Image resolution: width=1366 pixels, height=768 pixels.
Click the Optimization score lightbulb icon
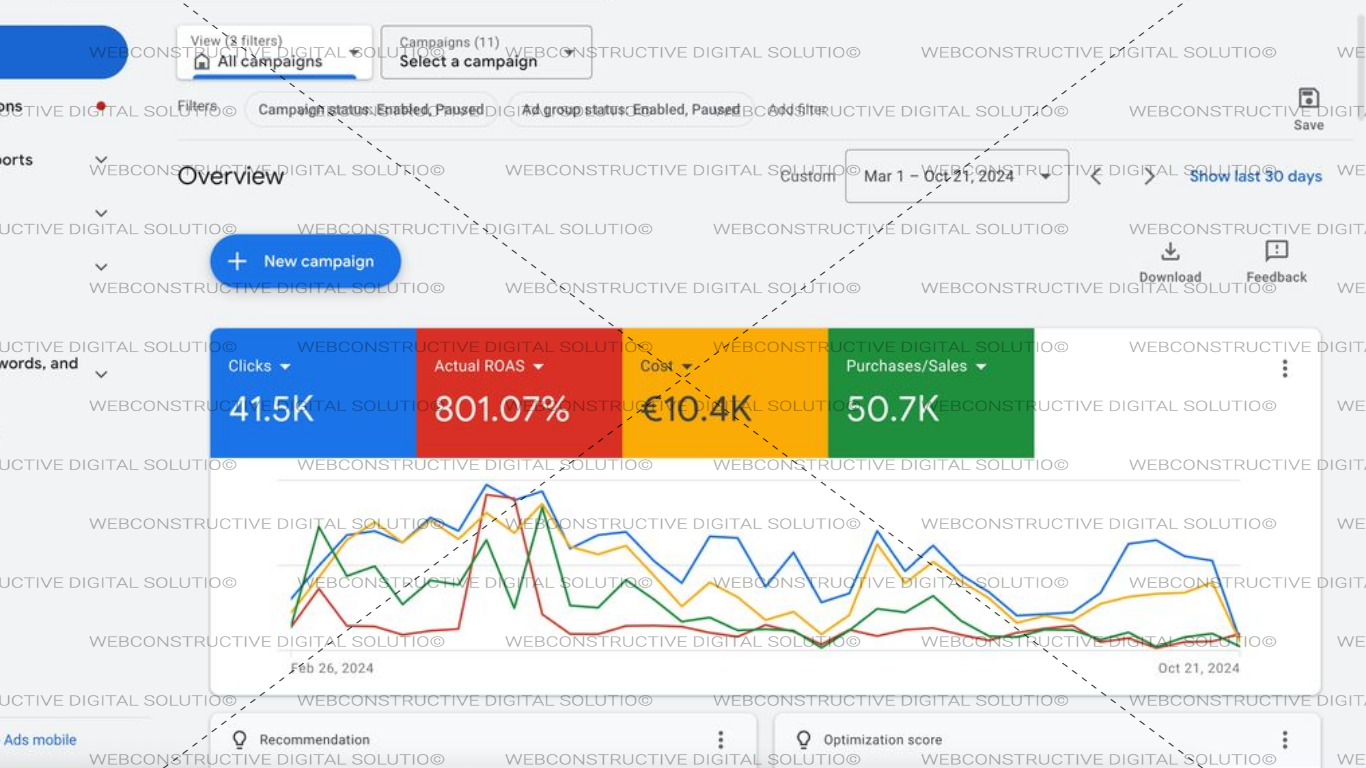[x=803, y=739]
